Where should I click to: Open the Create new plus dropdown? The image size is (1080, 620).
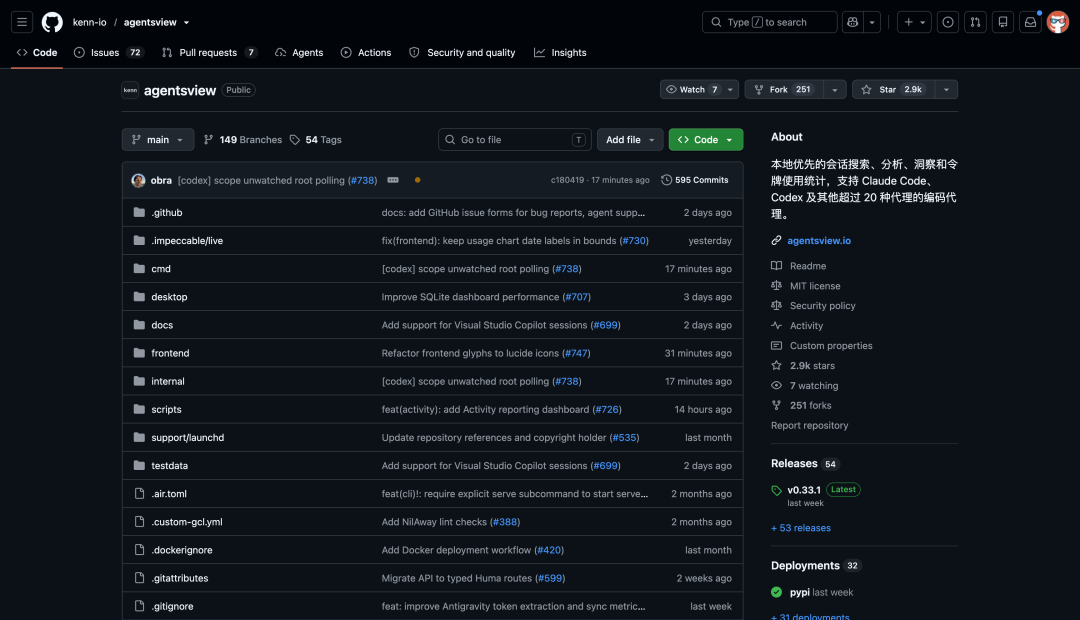tap(915, 22)
